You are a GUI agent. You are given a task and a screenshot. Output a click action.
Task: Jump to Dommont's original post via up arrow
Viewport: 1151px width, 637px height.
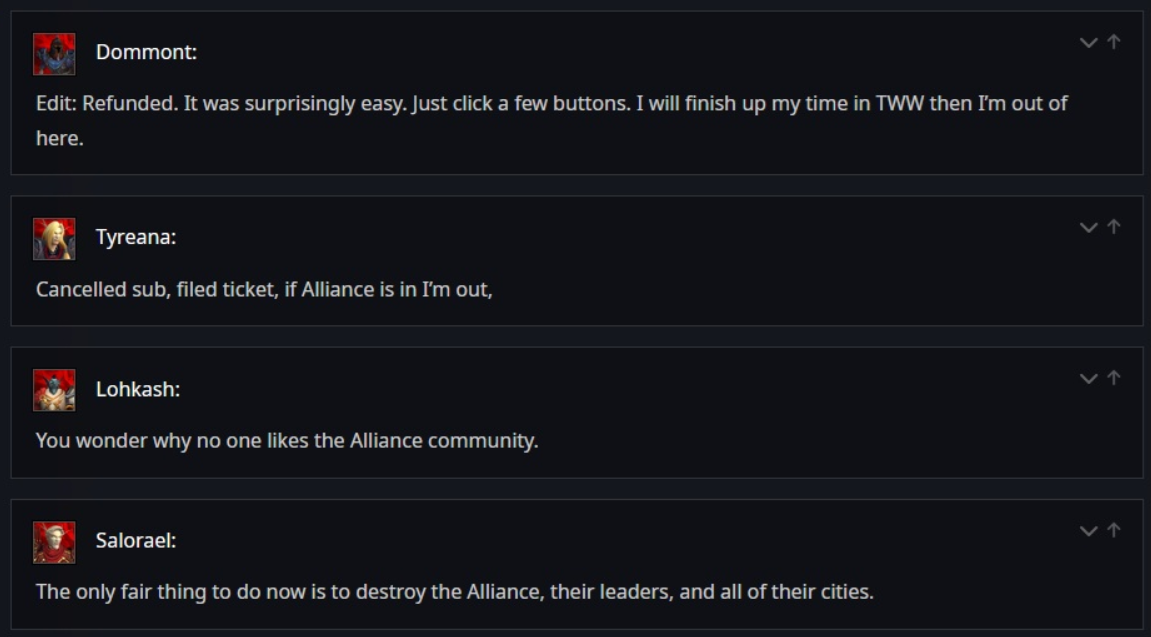pyautogui.click(x=1114, y=42)
